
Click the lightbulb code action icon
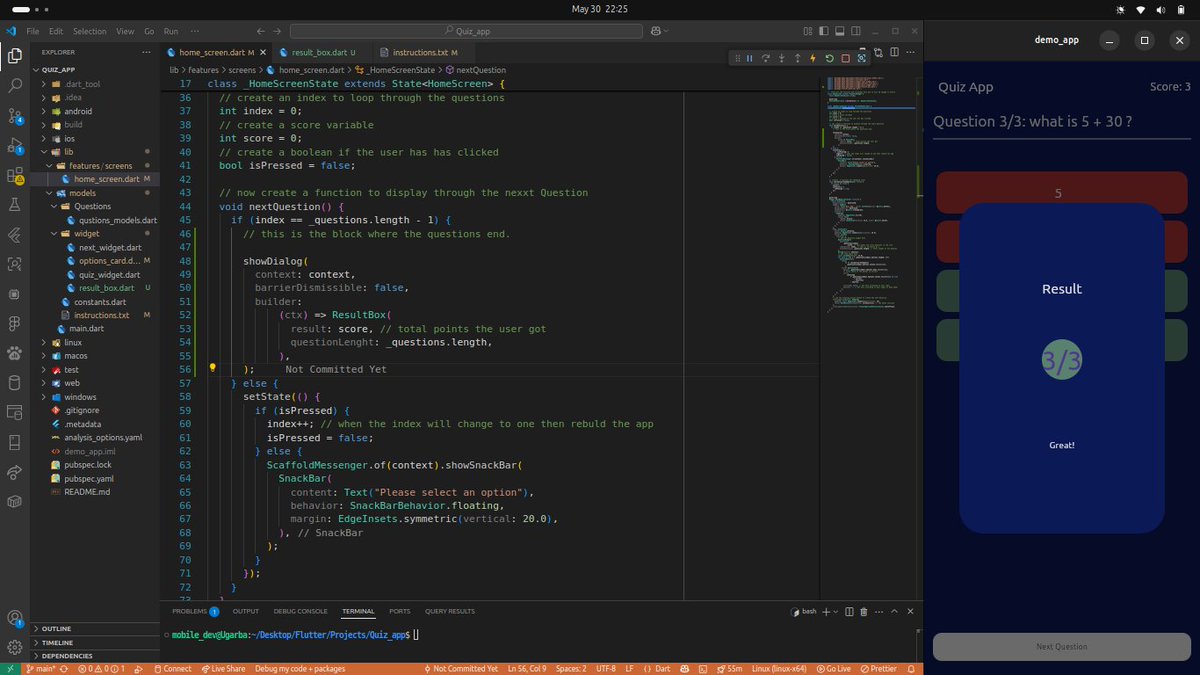pyautogui.click(x=212, y=369)
